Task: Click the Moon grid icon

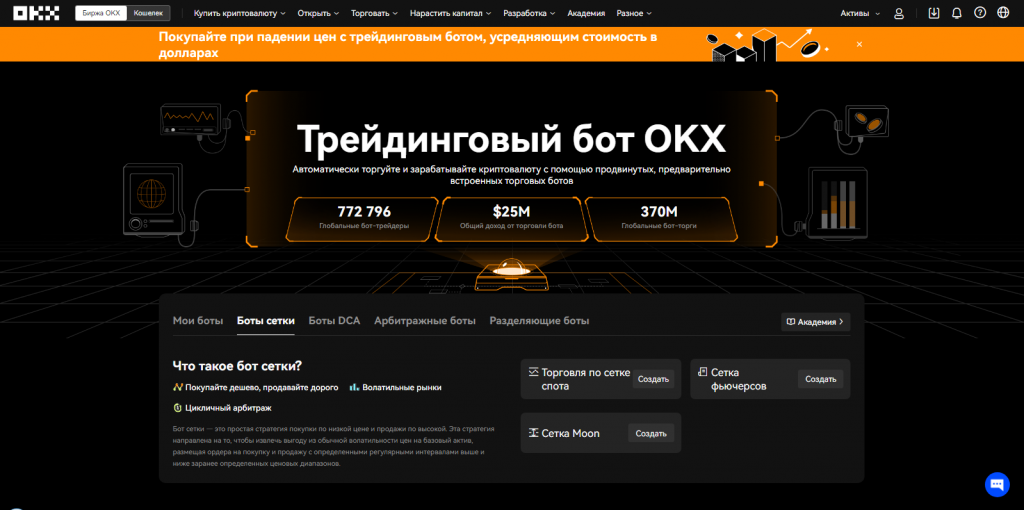Action: (x=534, y=433)
